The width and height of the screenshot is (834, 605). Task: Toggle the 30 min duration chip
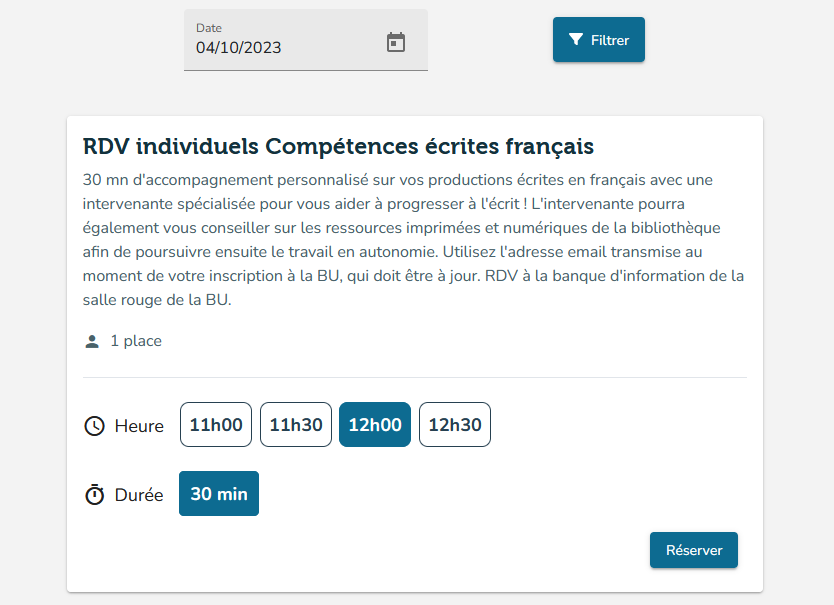pos(219,493)
